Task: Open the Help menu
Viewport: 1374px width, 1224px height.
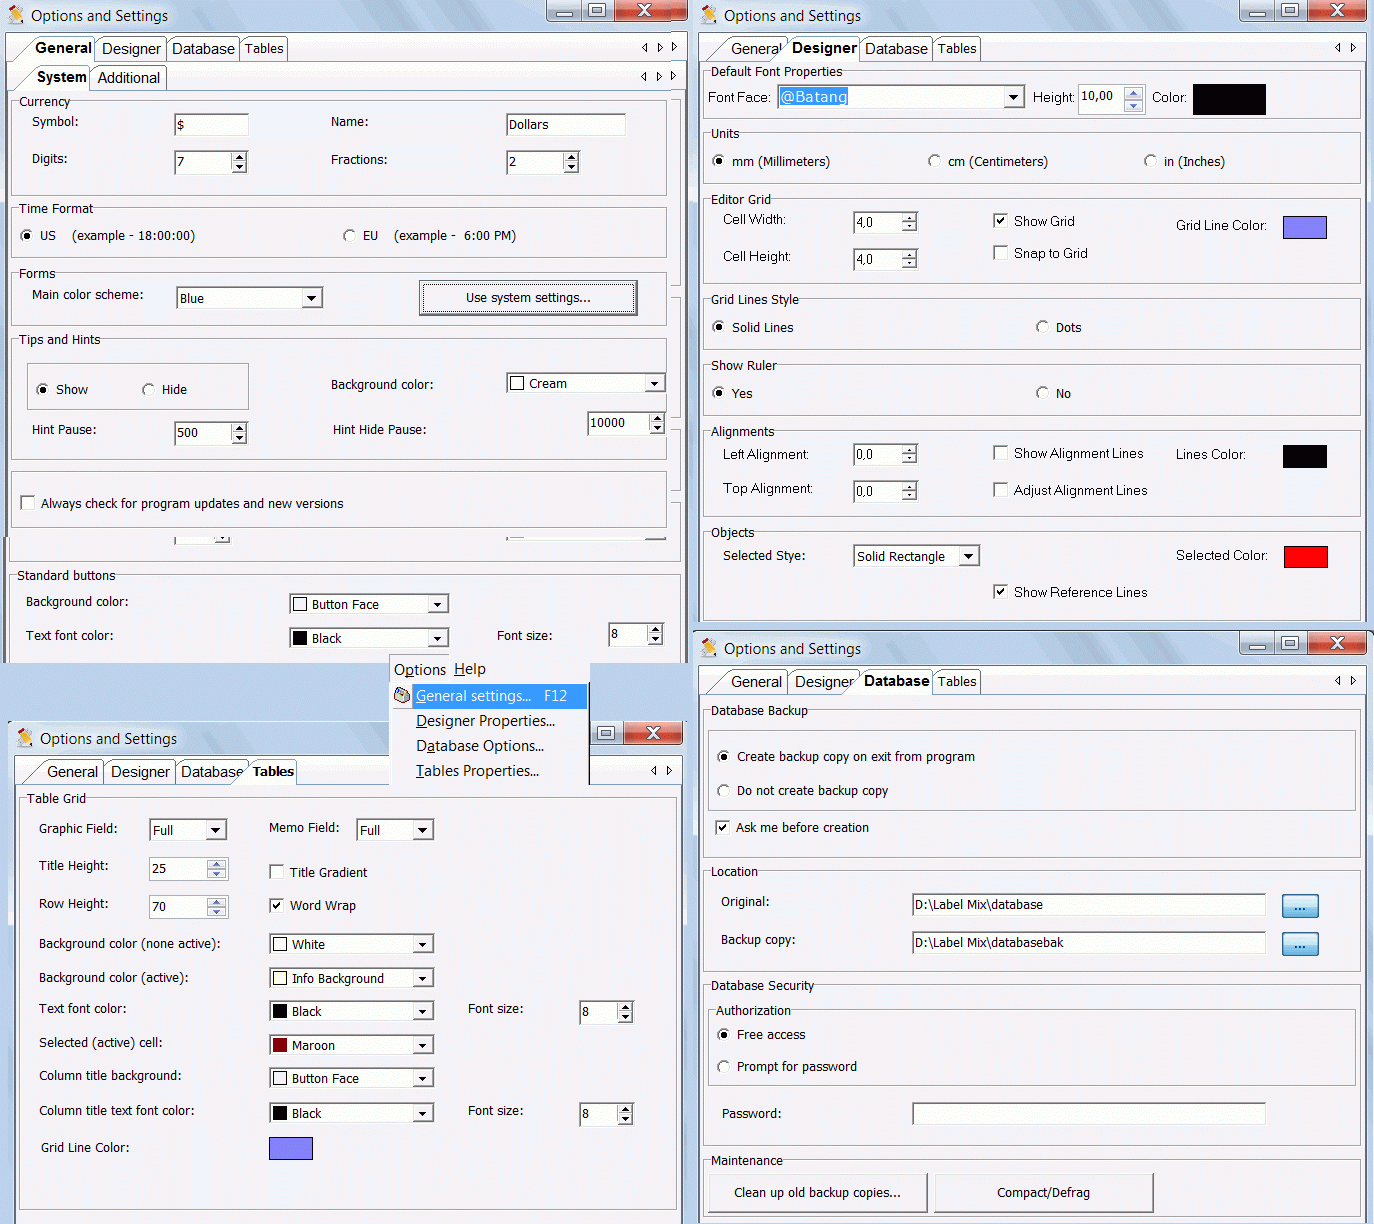Action: [469, 669]
